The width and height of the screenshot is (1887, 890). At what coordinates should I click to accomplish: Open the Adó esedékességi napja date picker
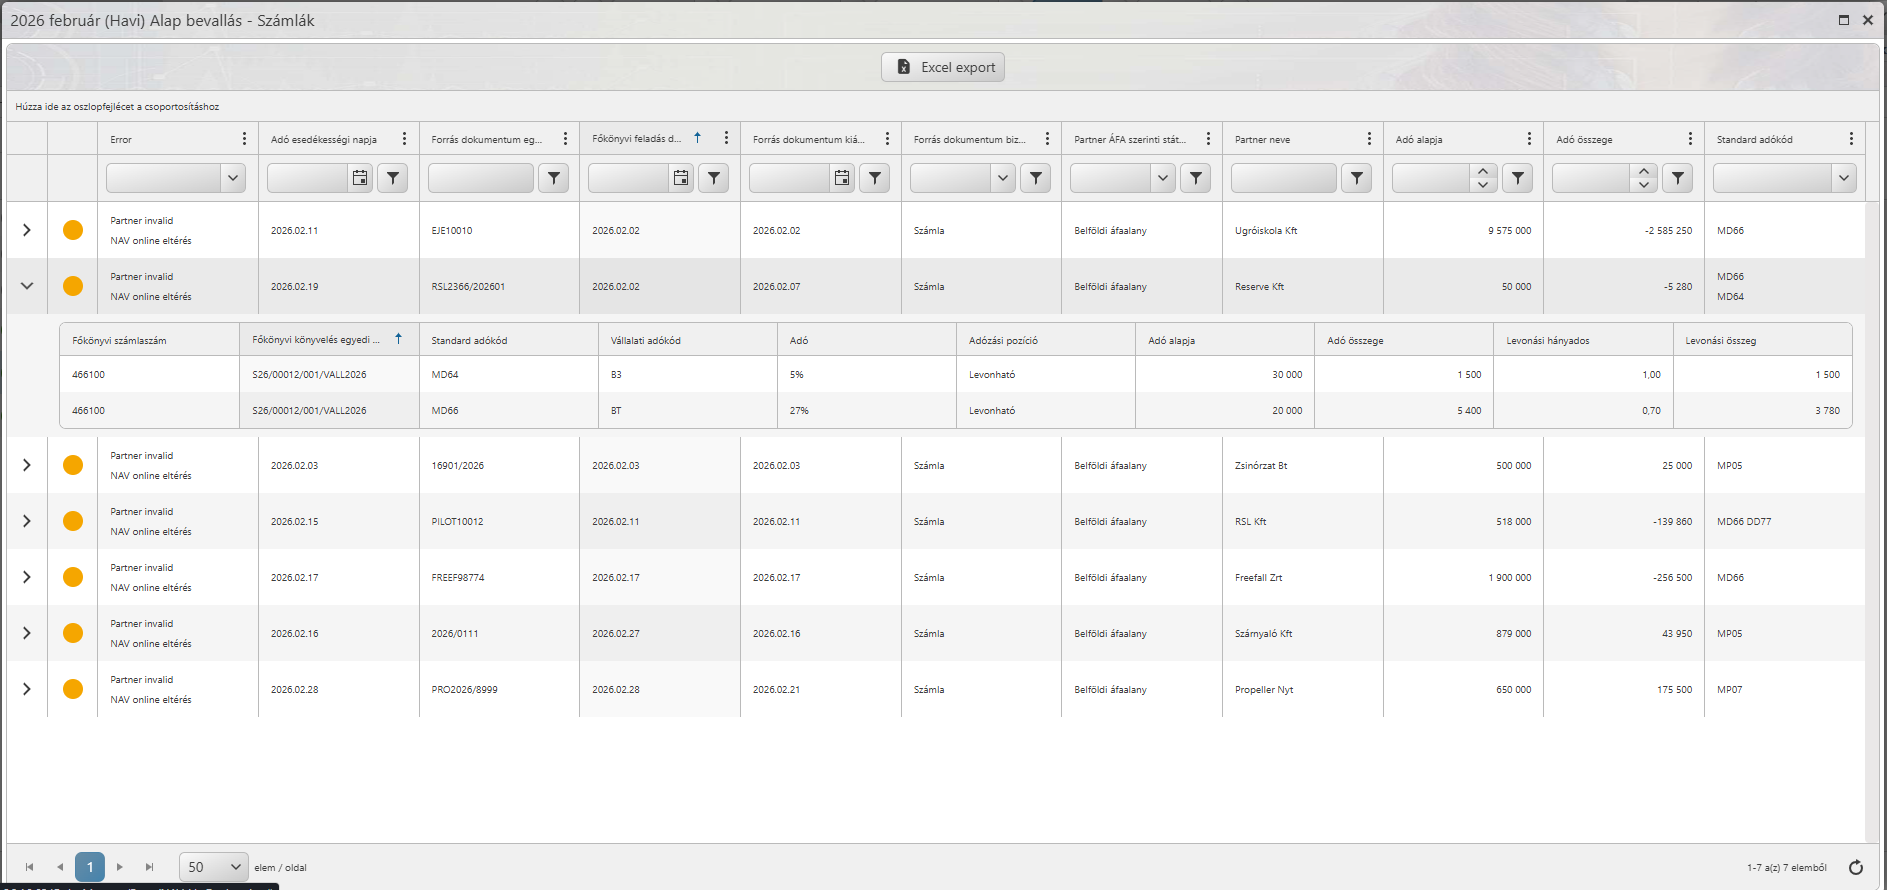coord(360,178)
